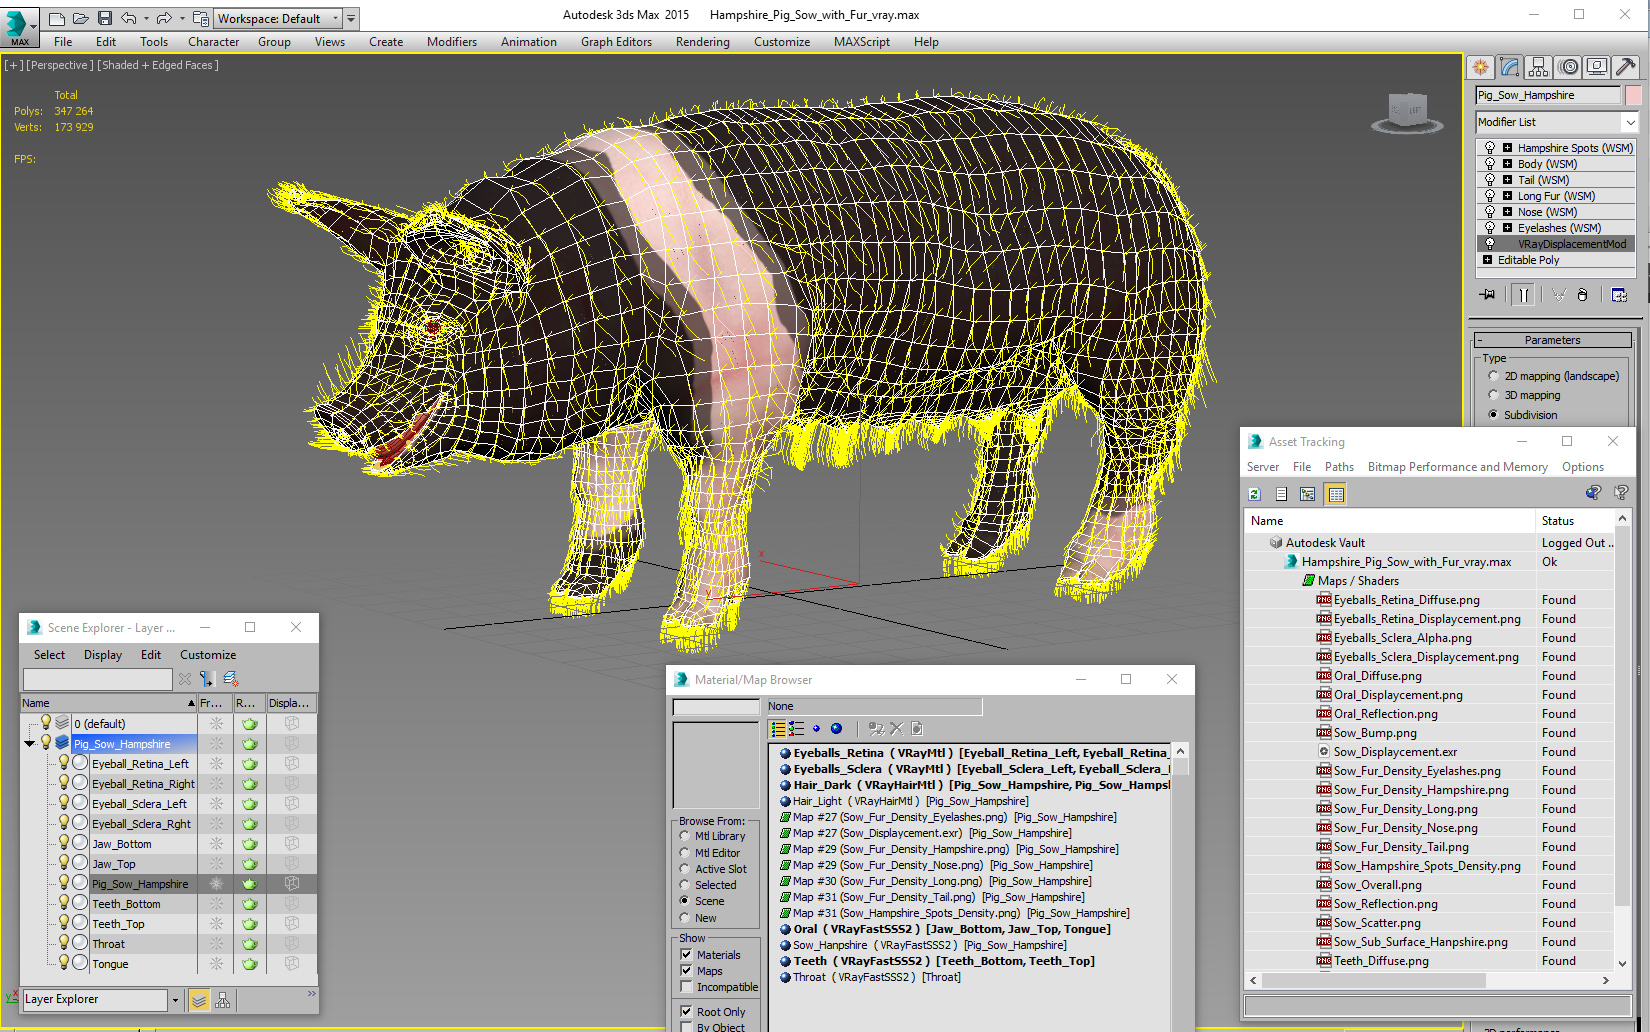Click Remove Modifier trash icon

pyautogui.click(x=1582, y=295)
